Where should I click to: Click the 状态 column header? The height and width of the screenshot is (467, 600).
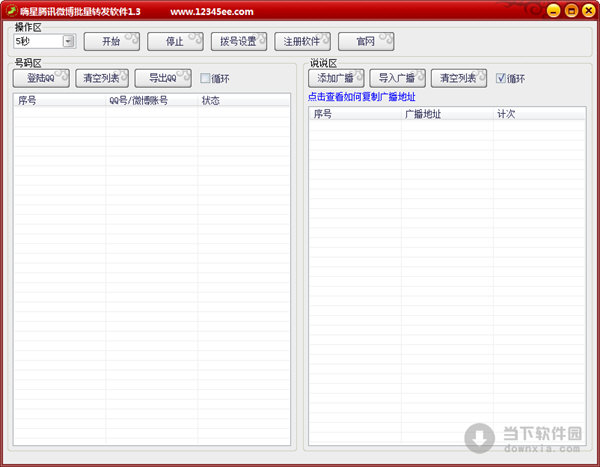pyautogui.click(x=244, y=100)
